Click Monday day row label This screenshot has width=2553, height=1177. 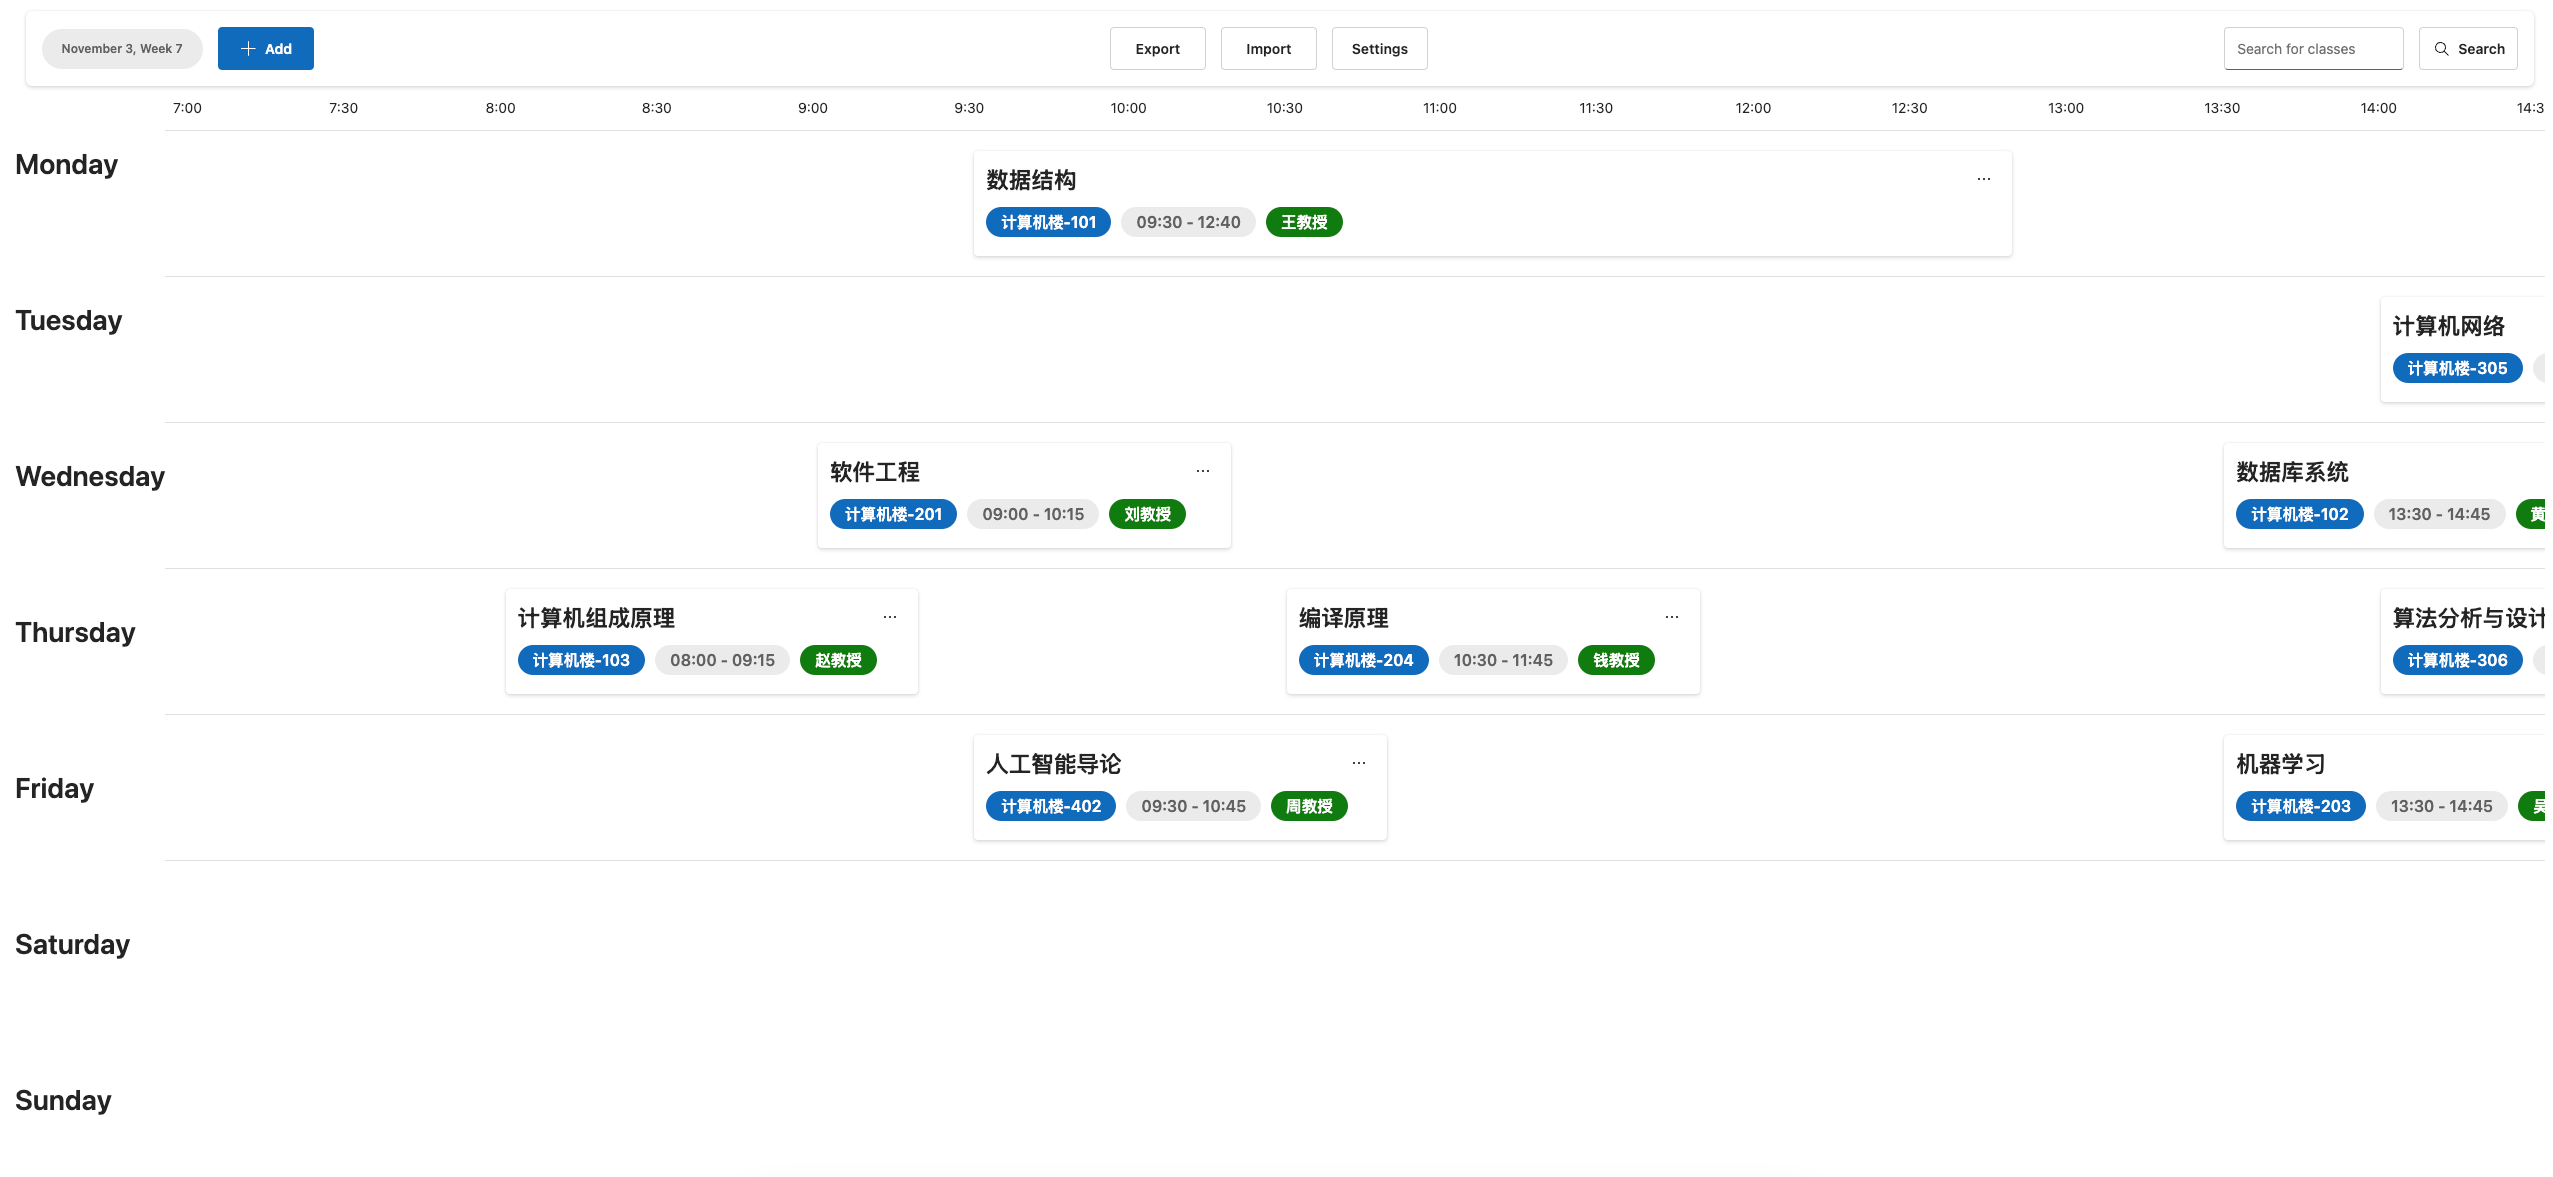65,163
